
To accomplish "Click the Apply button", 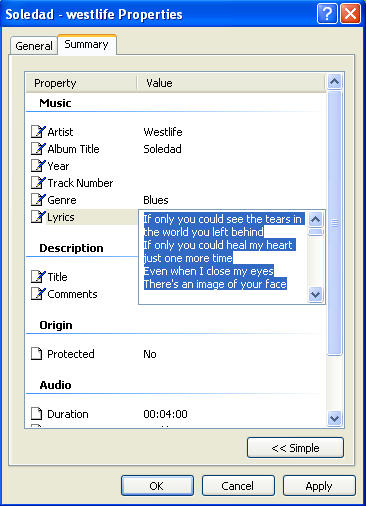I will [319, 486].
